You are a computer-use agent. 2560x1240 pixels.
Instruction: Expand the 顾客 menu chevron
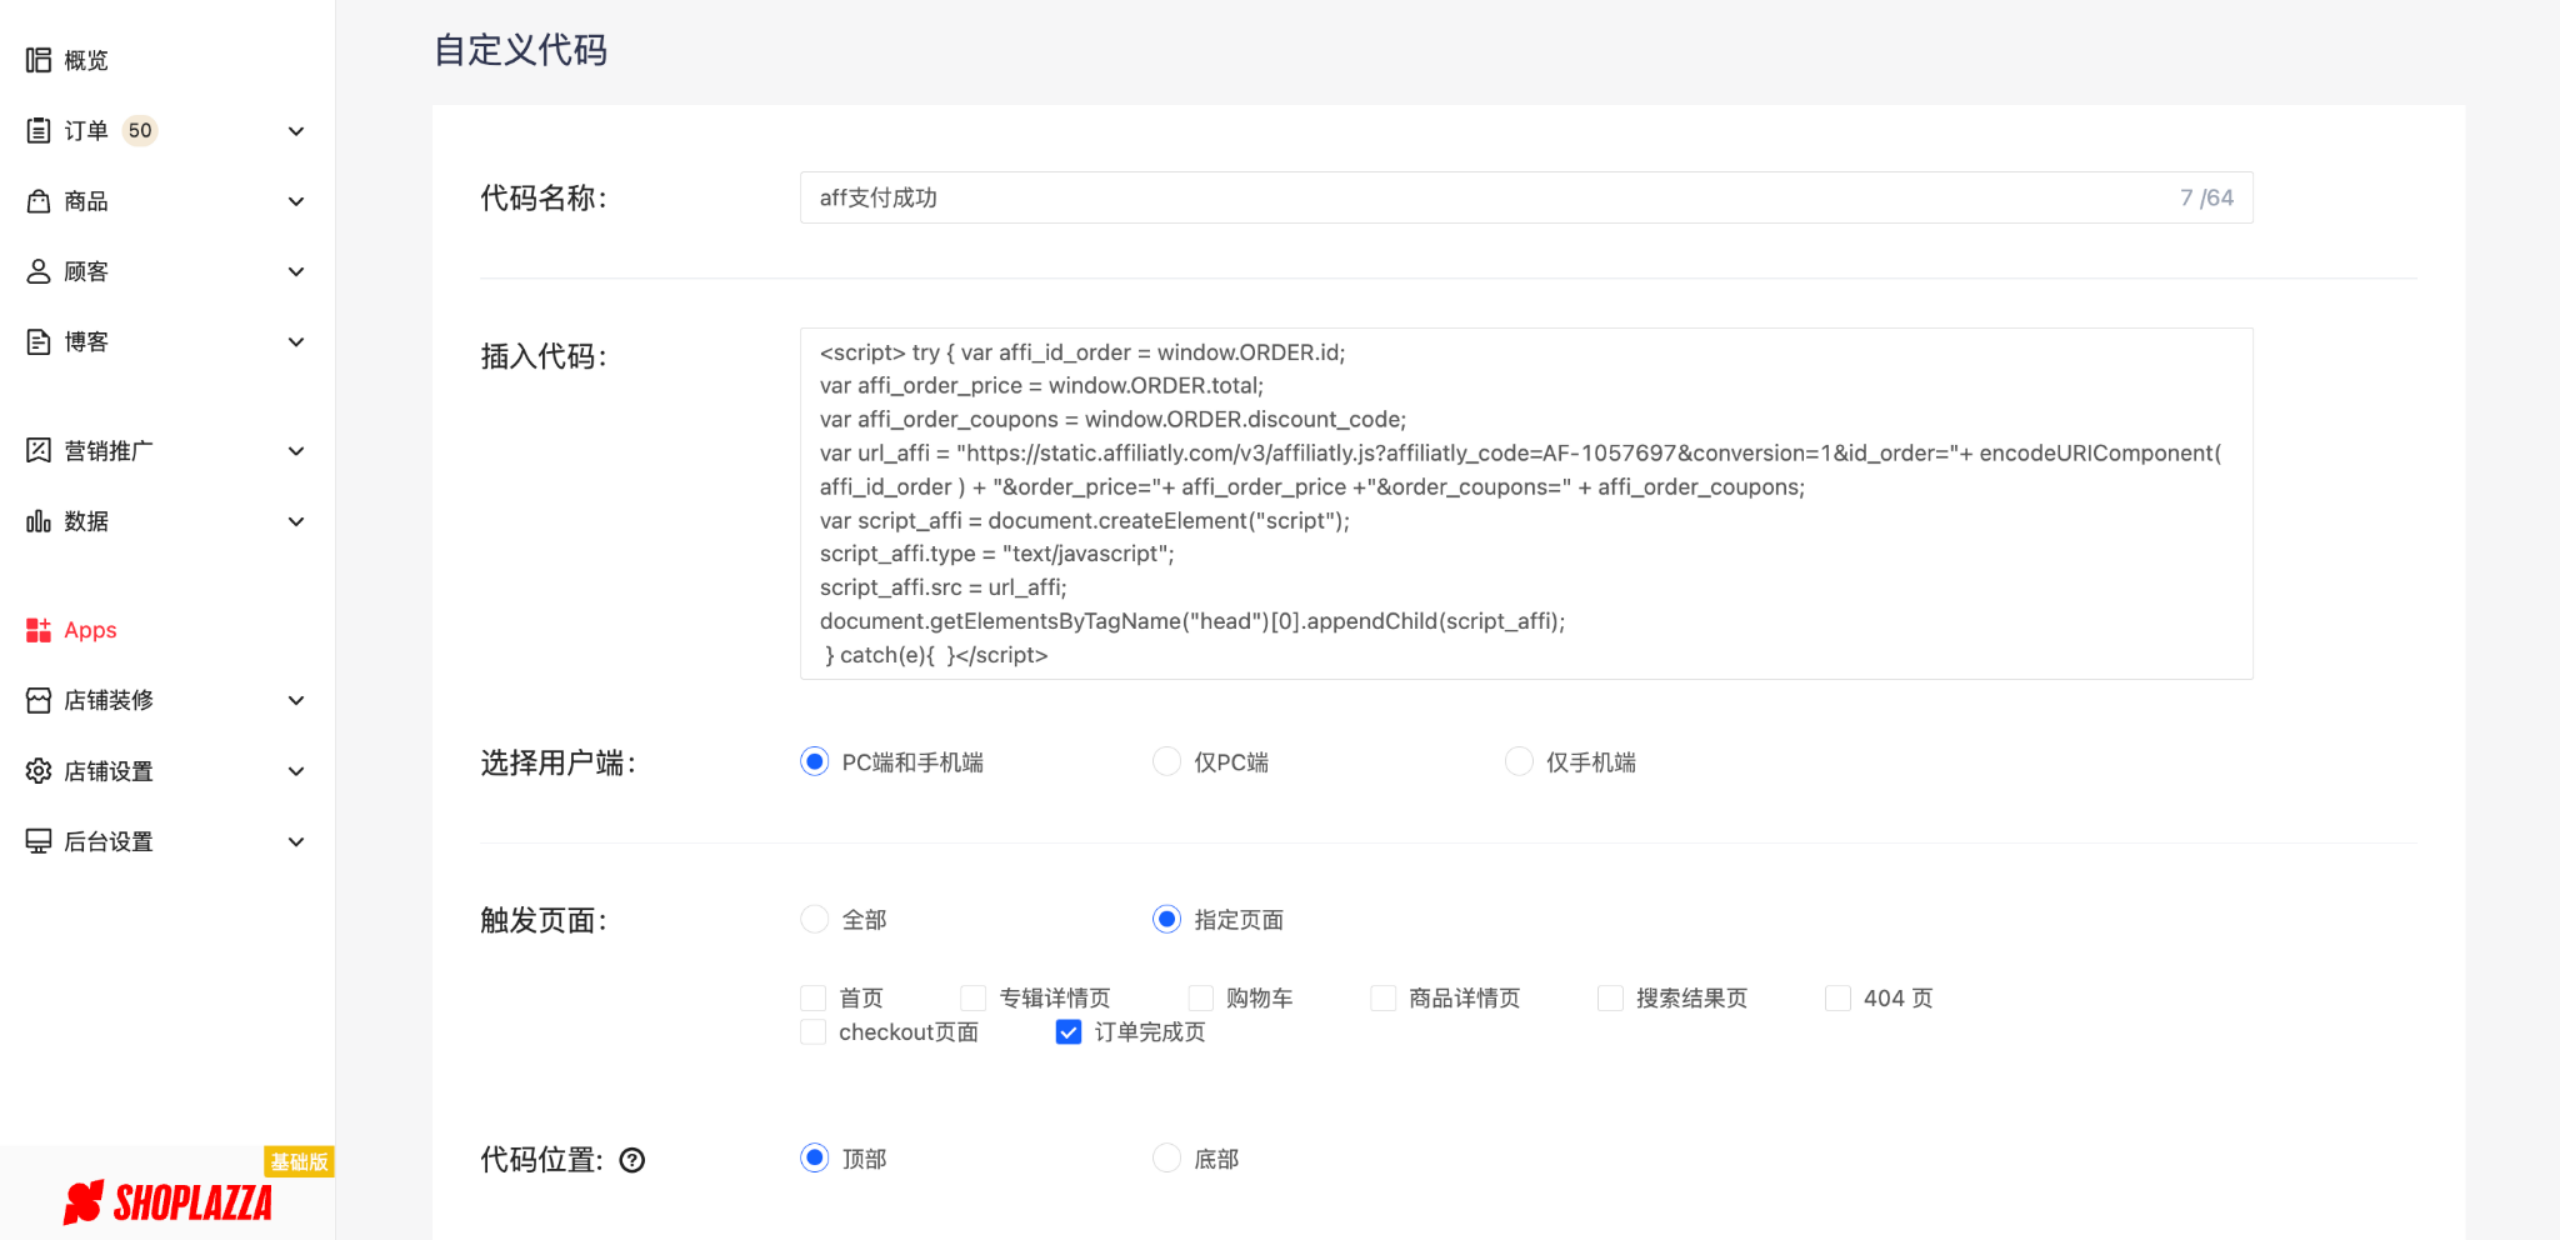(x=296, y=271)
